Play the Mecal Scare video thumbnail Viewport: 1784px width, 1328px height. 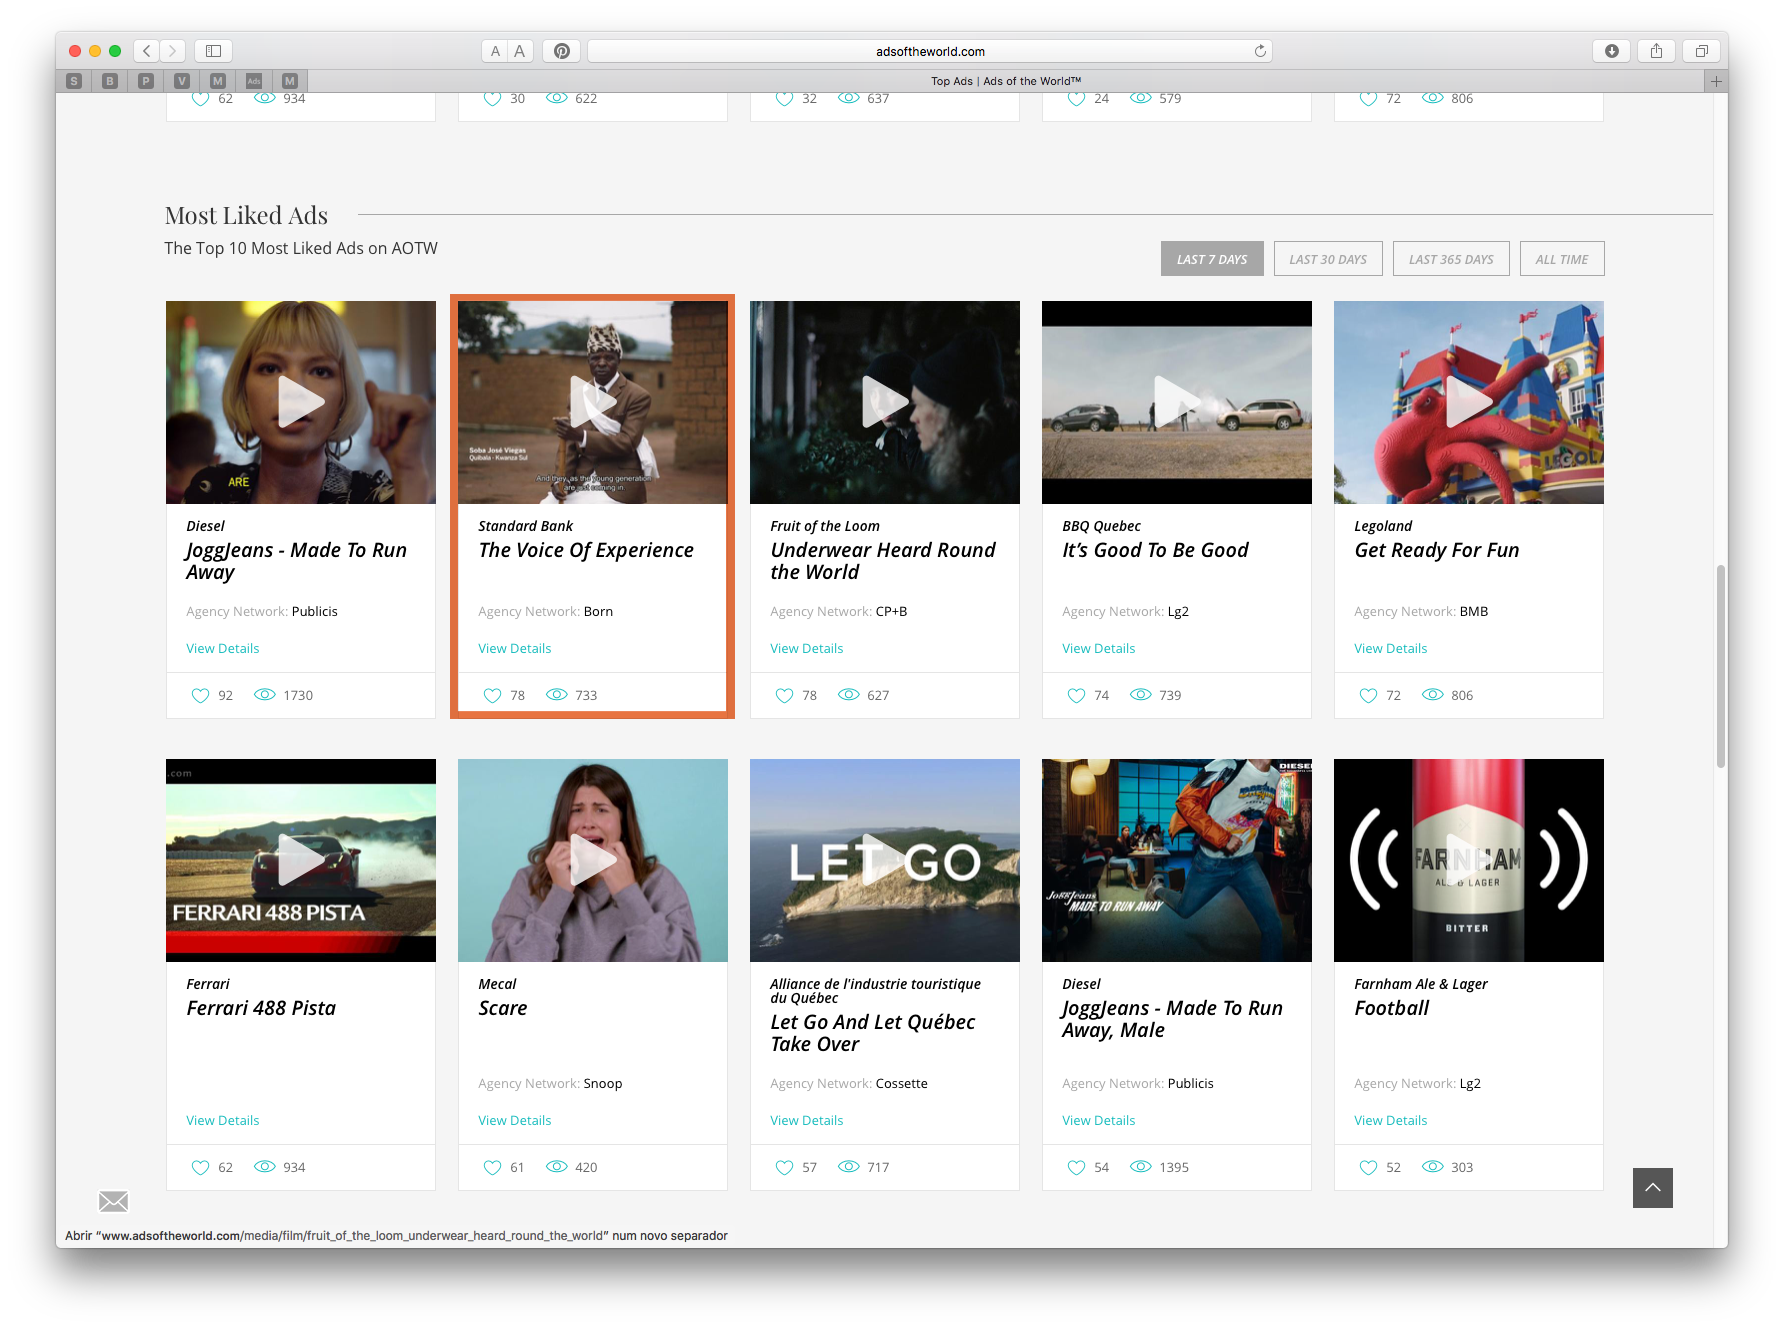click(x=593, y=860)
